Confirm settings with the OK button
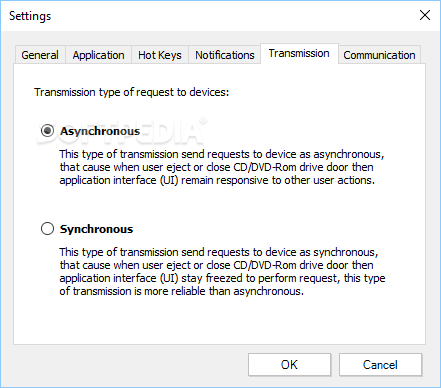The height and width of the screenshot is (388, 441). [x=289, y=365]
